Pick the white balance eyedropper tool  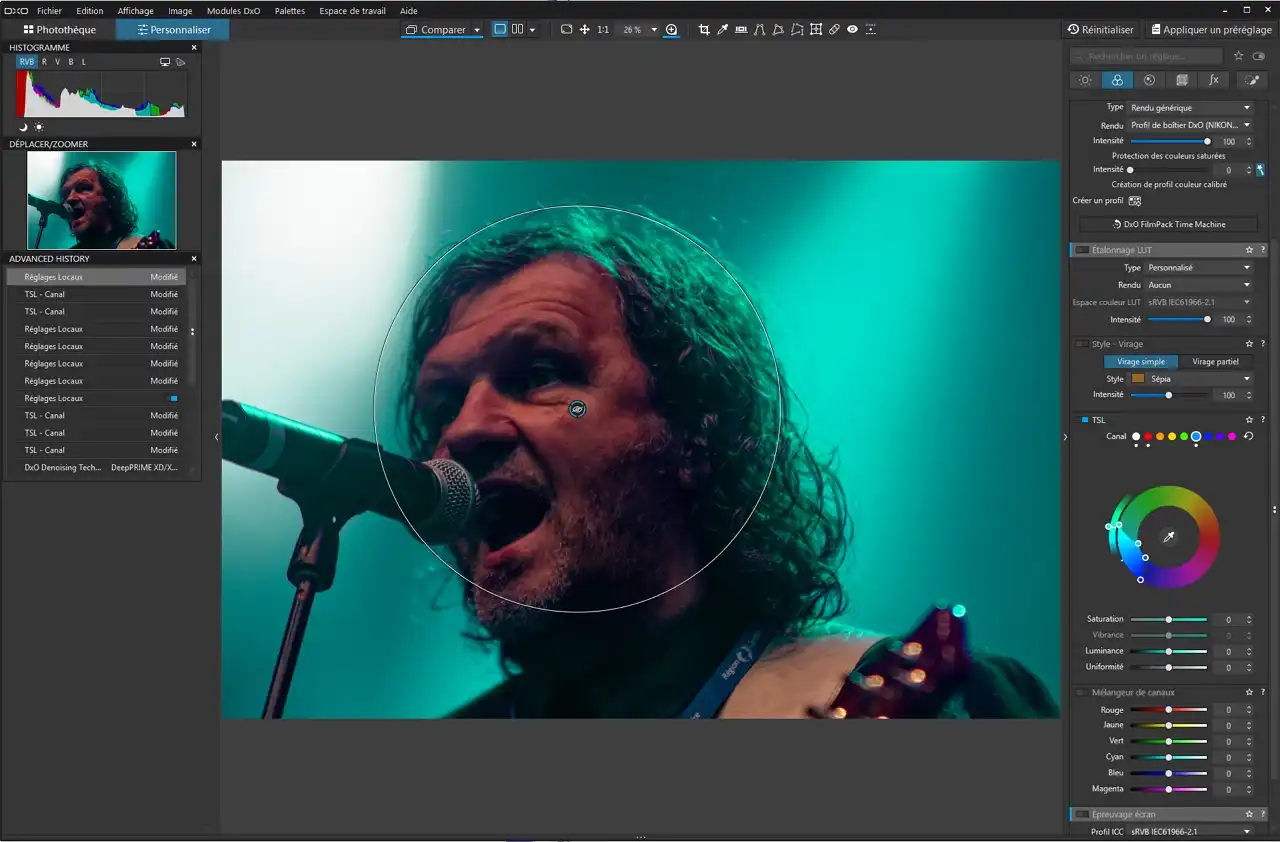click(x=722, y=30)
